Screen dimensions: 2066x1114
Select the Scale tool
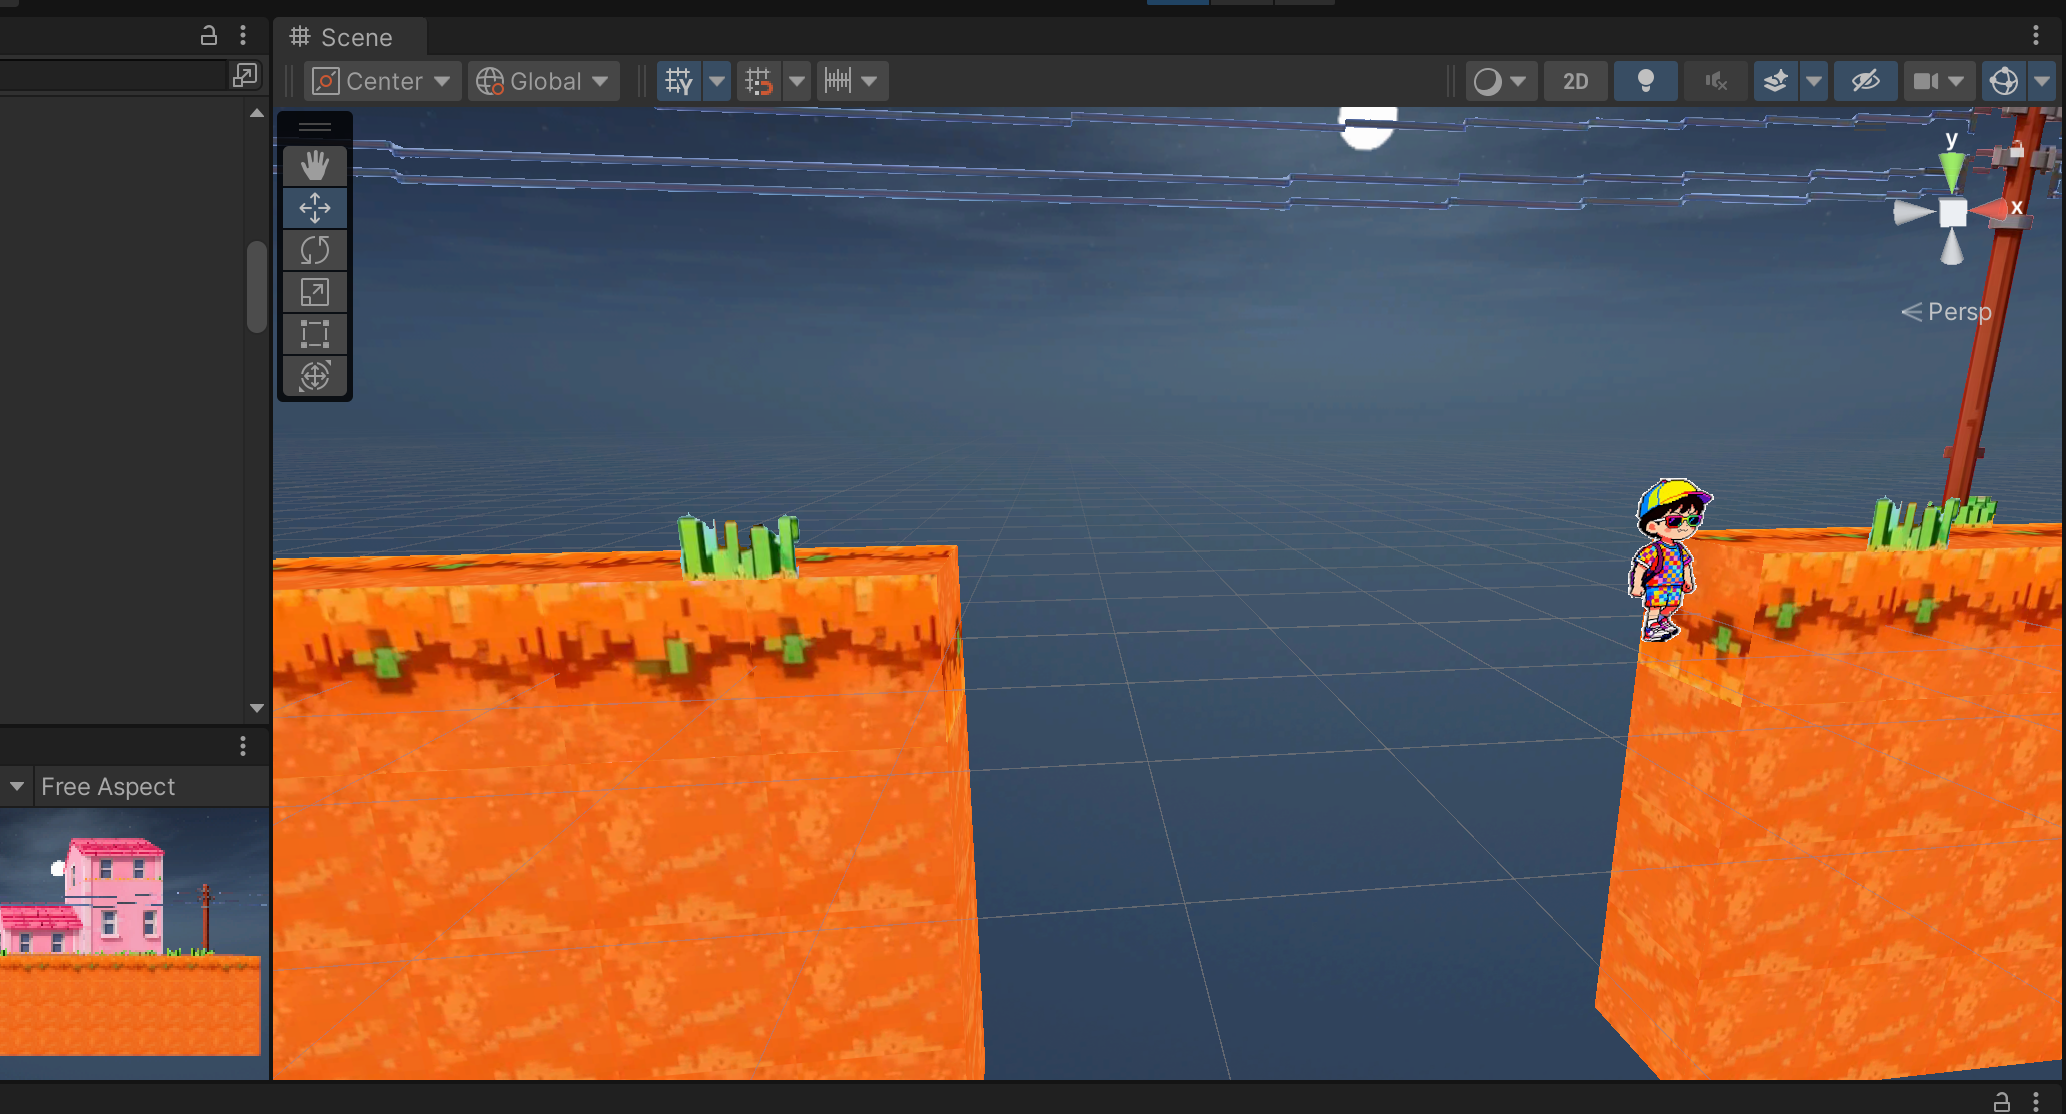click(315, 292)
